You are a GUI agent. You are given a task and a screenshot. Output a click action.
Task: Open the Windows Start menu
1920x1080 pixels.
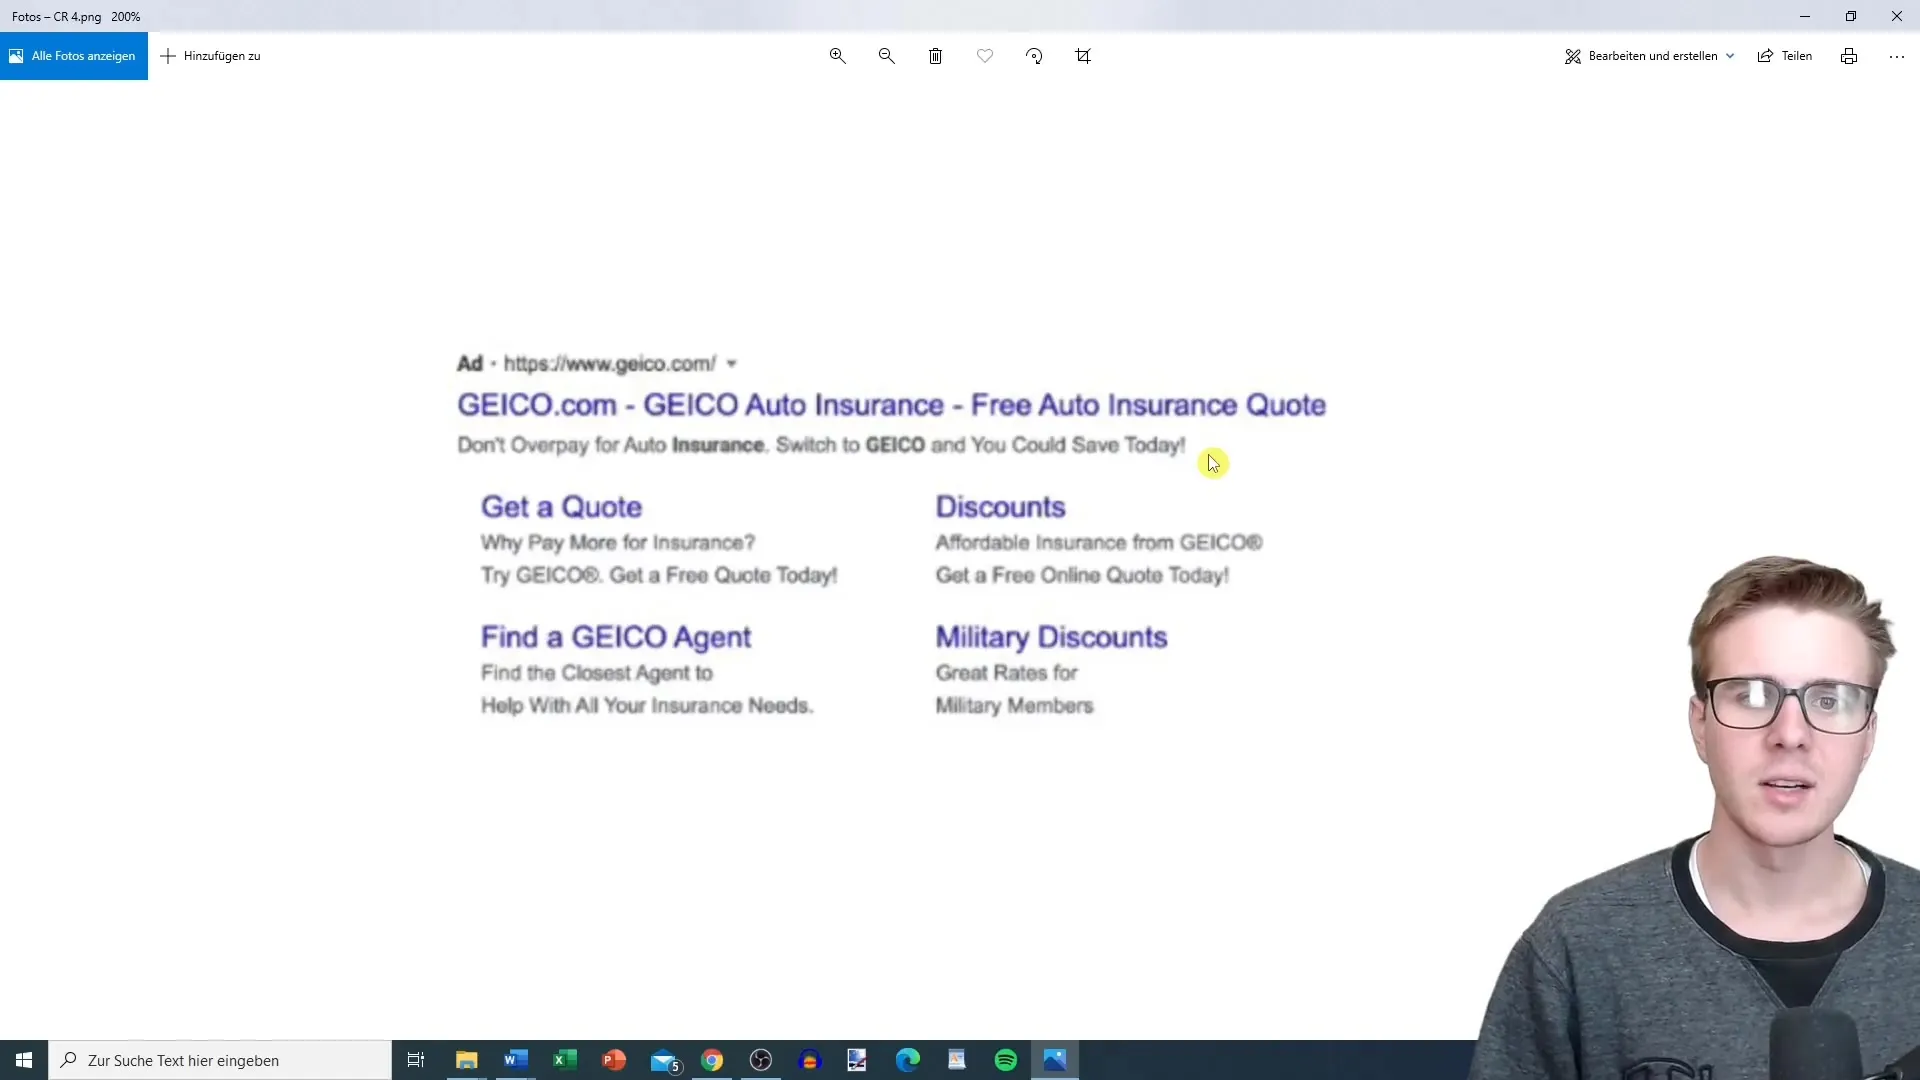(x=24, y=1060)
